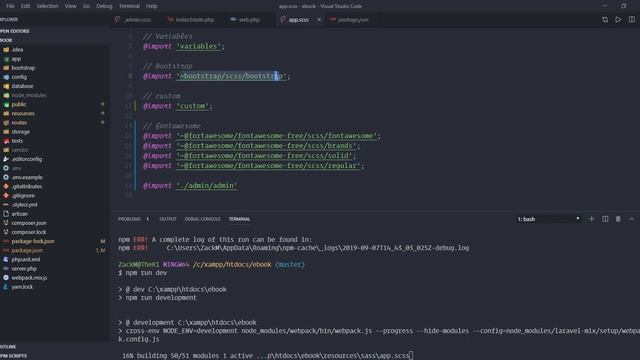Image resolution: width=640 pixels, height=360 pixels.
Task: Open the Go menu
Action: 86,6
